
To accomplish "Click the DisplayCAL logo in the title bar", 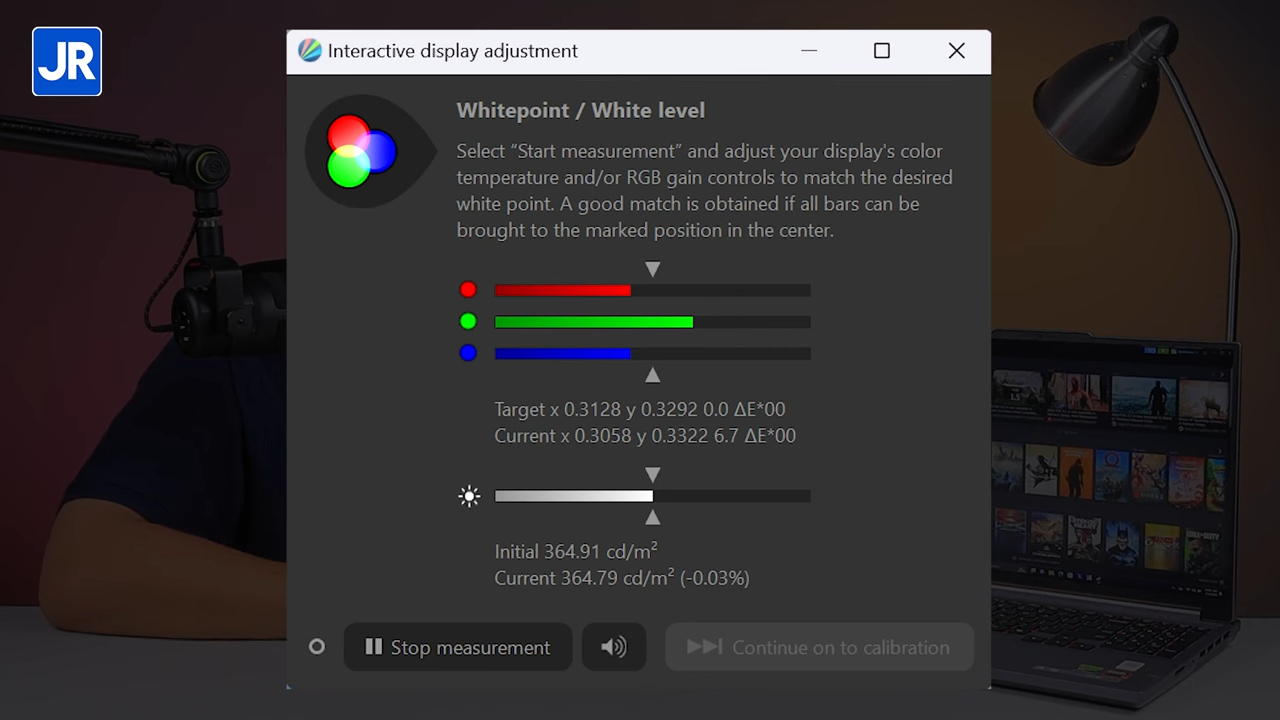I will 310,50.
